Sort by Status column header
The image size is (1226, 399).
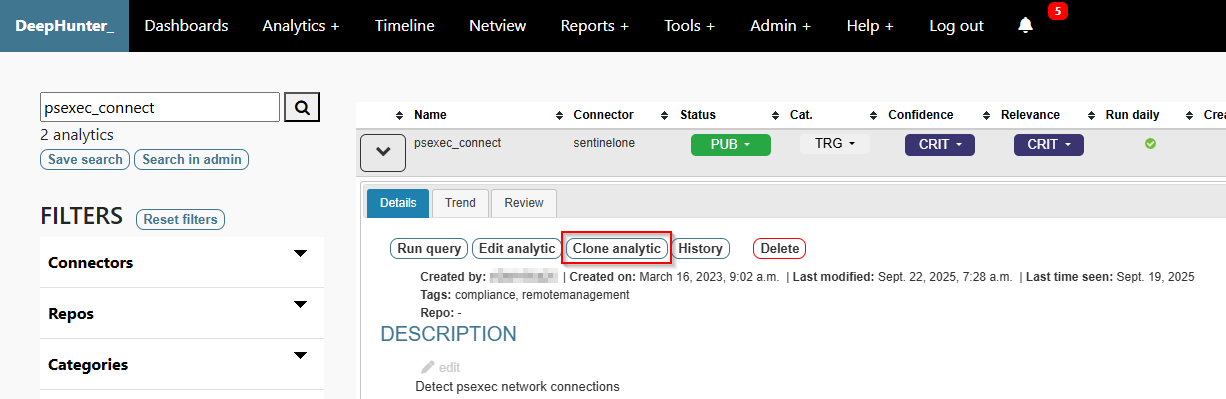coord(698,115)
